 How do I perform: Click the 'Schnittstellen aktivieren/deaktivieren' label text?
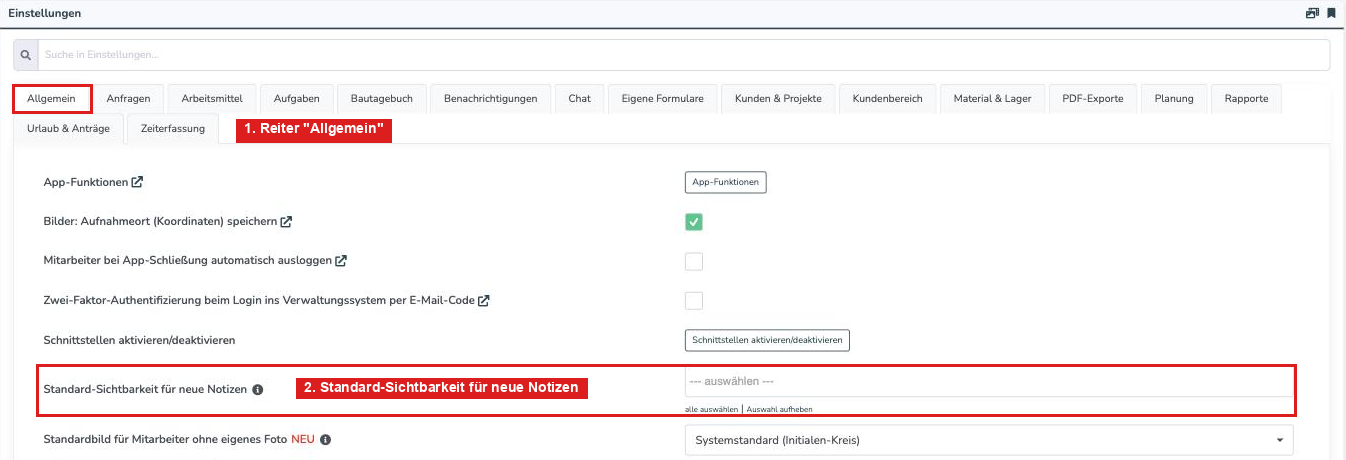(x=139, y=340)
